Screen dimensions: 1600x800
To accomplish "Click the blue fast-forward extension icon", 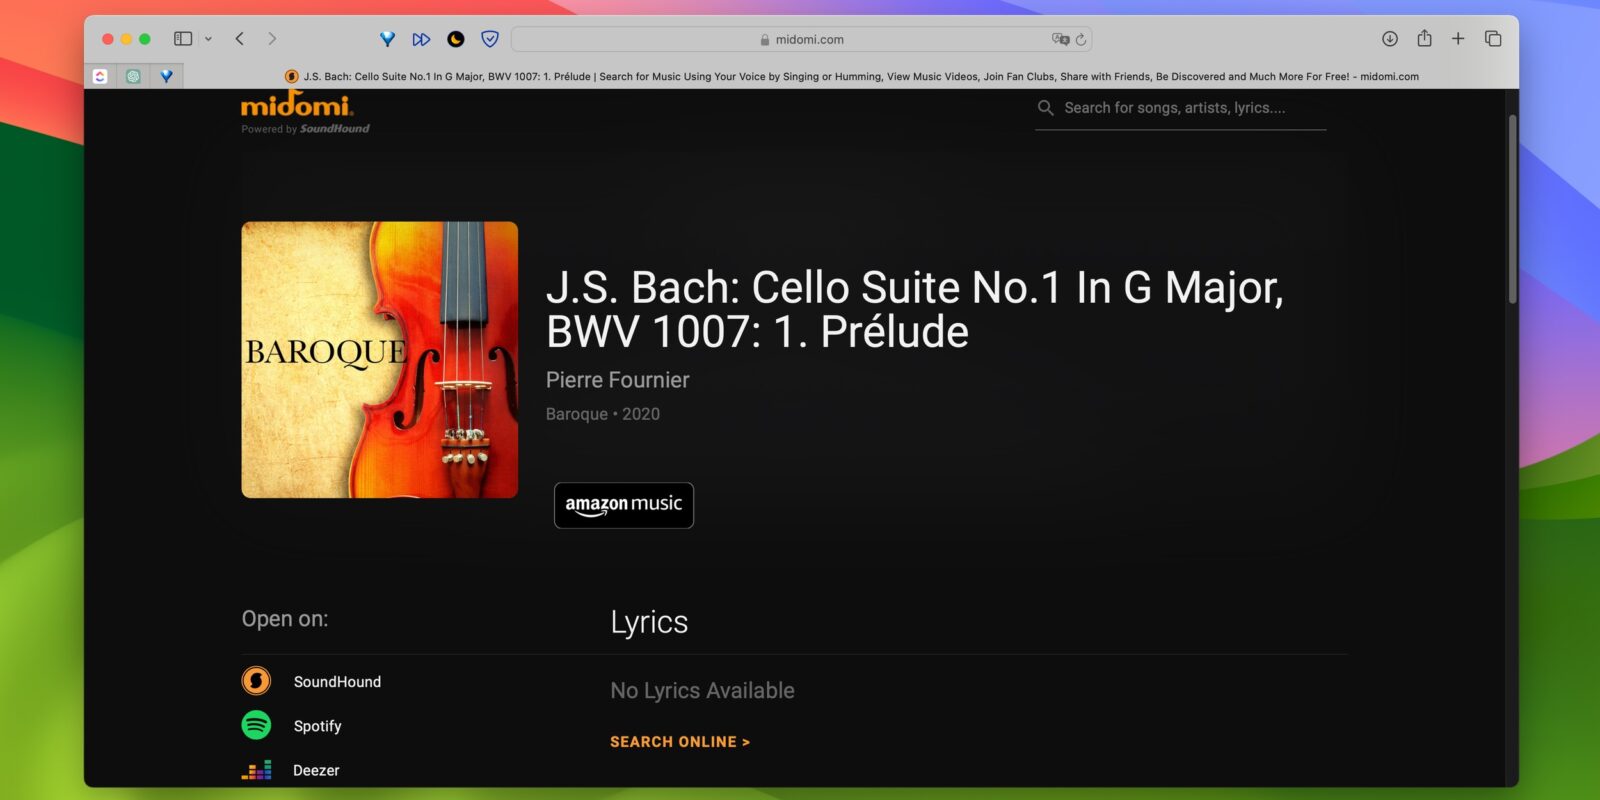I will (421, 39).
